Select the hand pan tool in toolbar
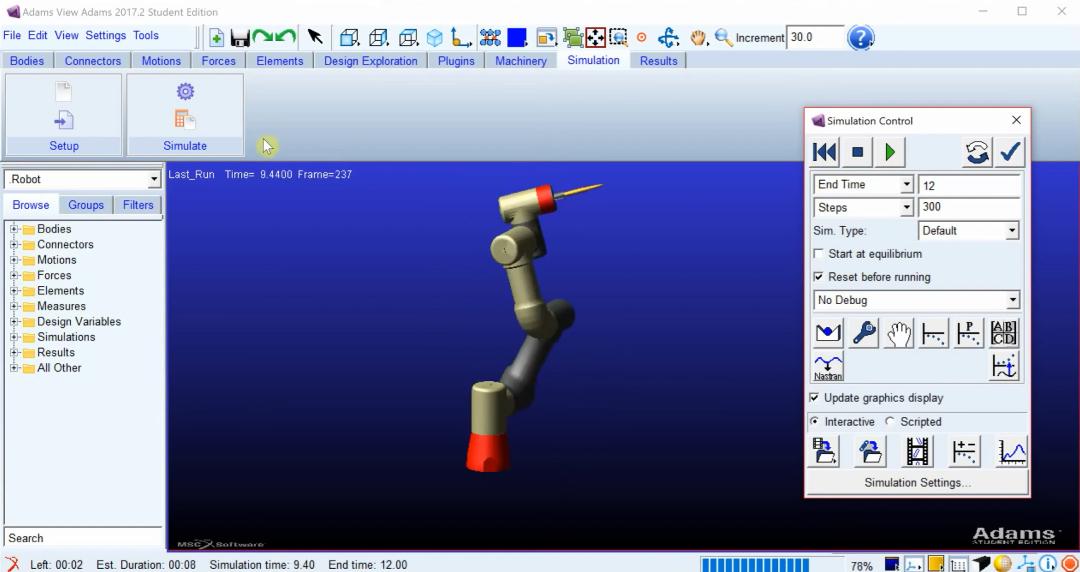 click(x=698, y=37)
